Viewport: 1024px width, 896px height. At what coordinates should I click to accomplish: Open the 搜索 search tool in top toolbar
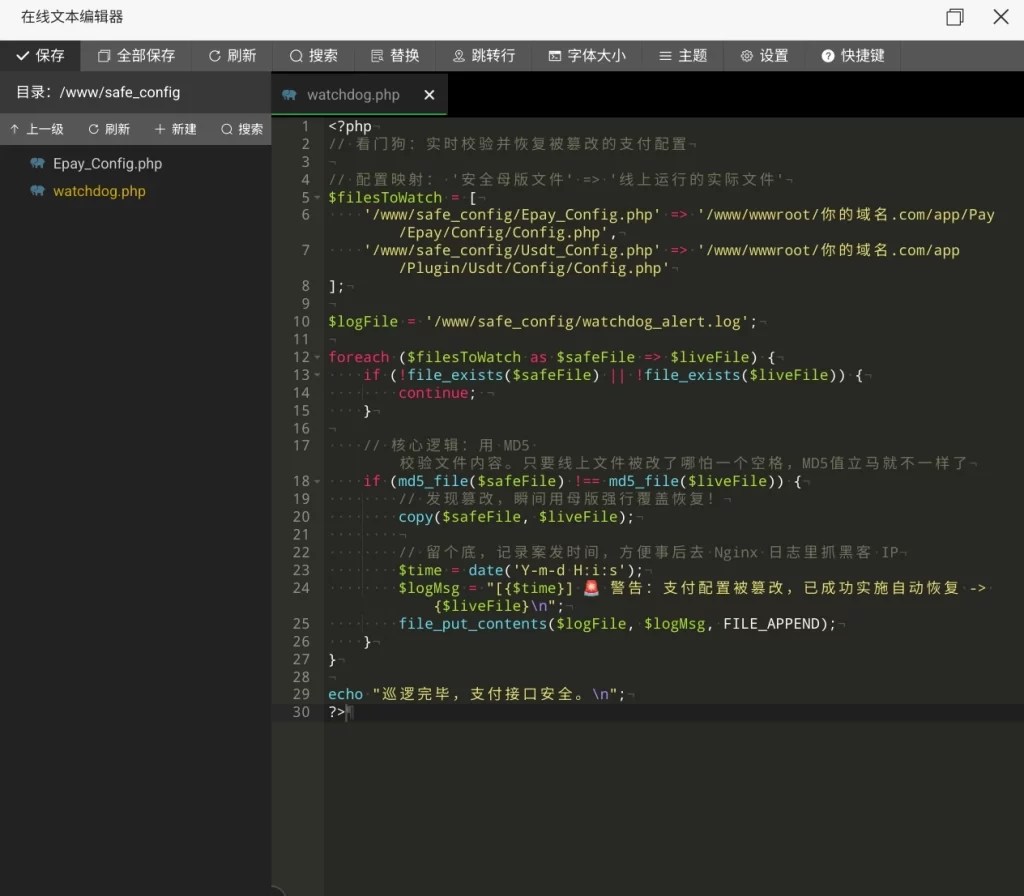pos(314,56)
